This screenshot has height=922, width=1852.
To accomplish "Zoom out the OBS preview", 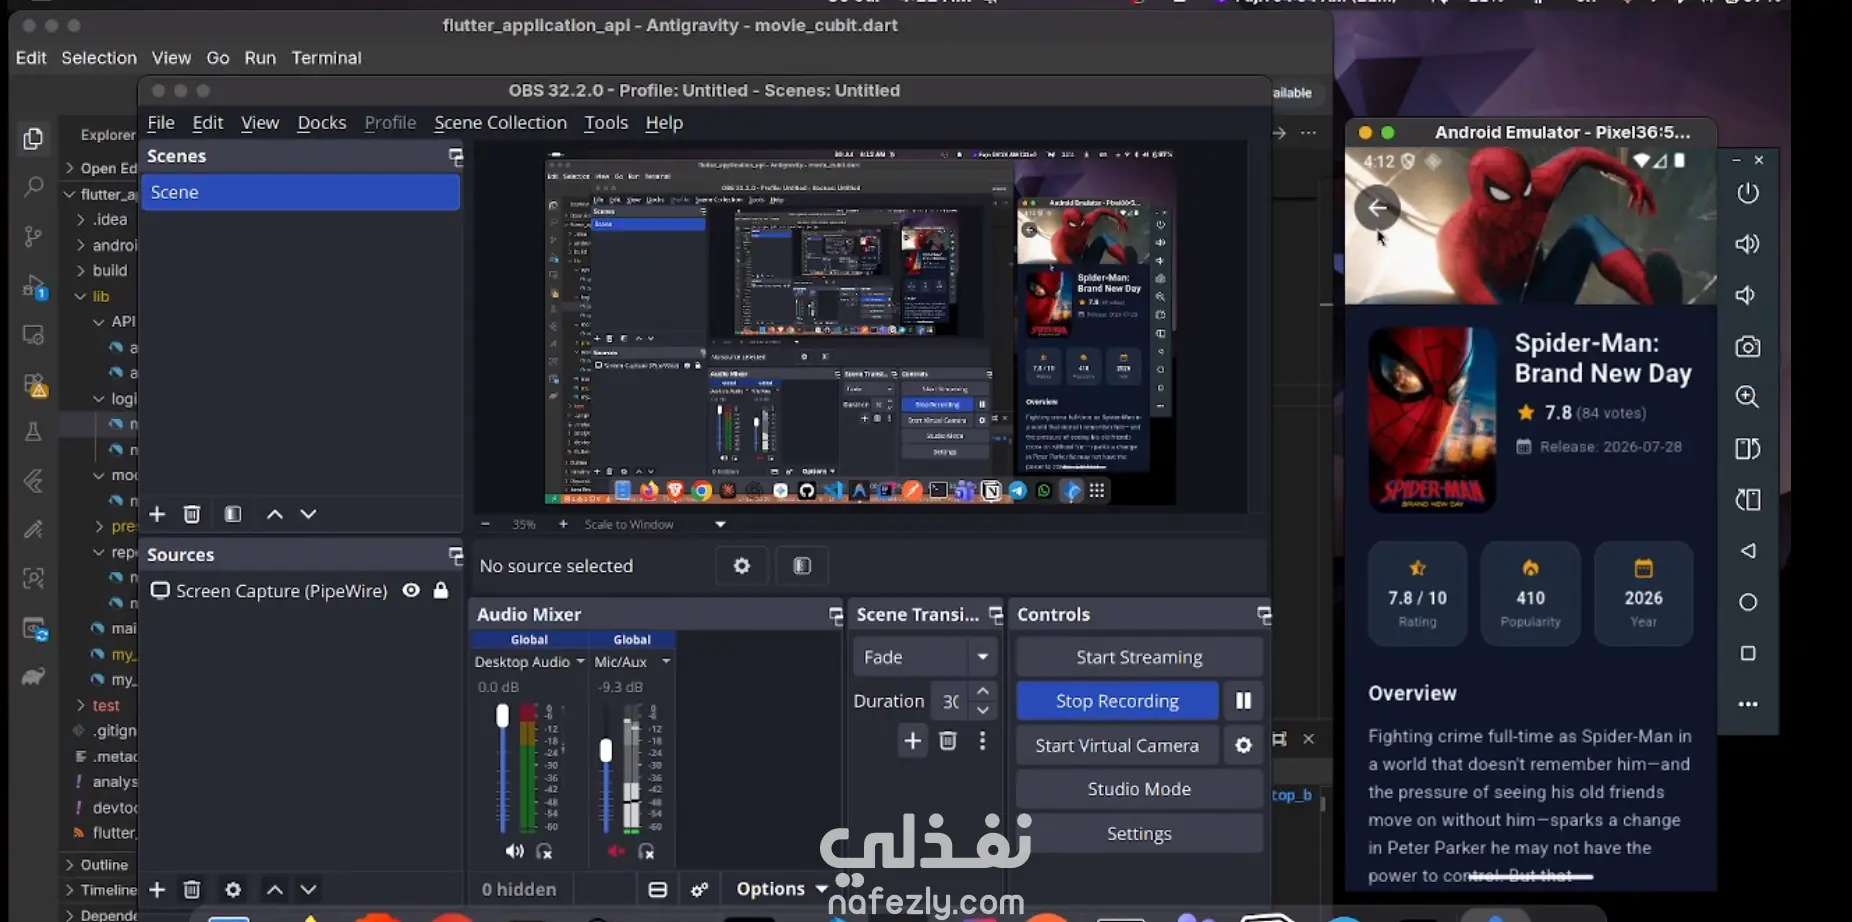I will tap(486, 524).
